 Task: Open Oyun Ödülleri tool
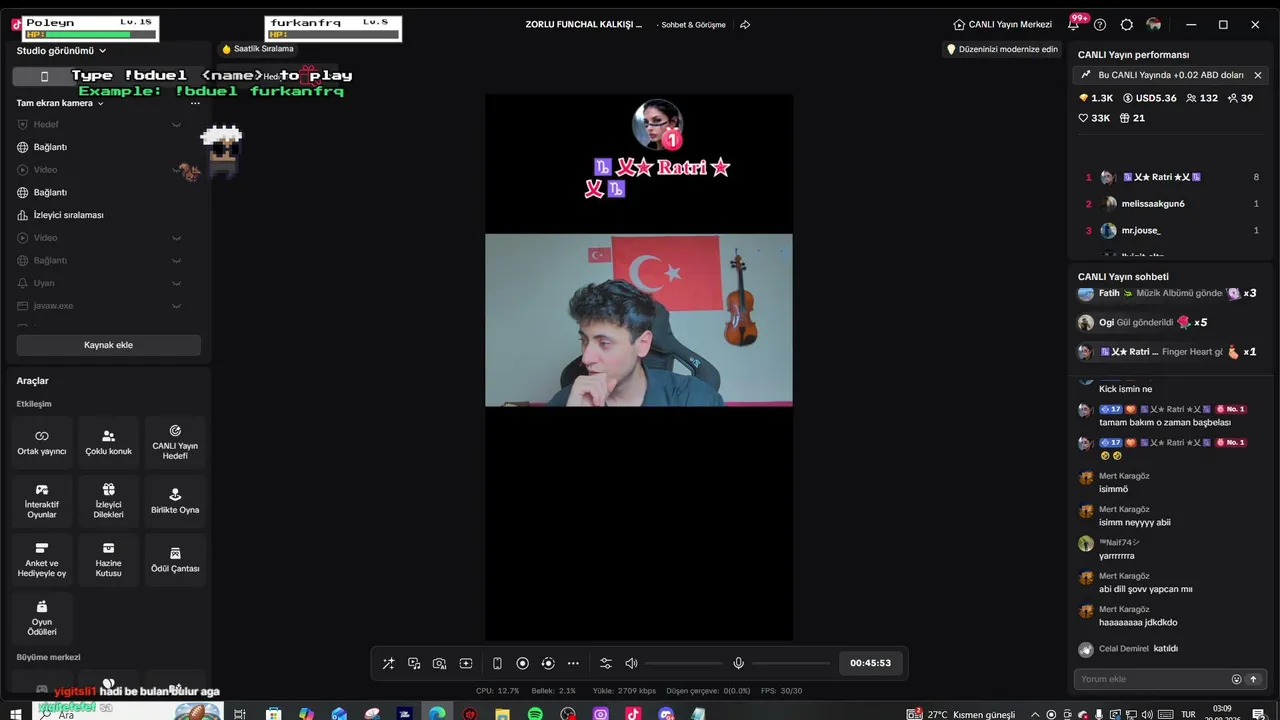pyautogui.click(x=42, y=619)
